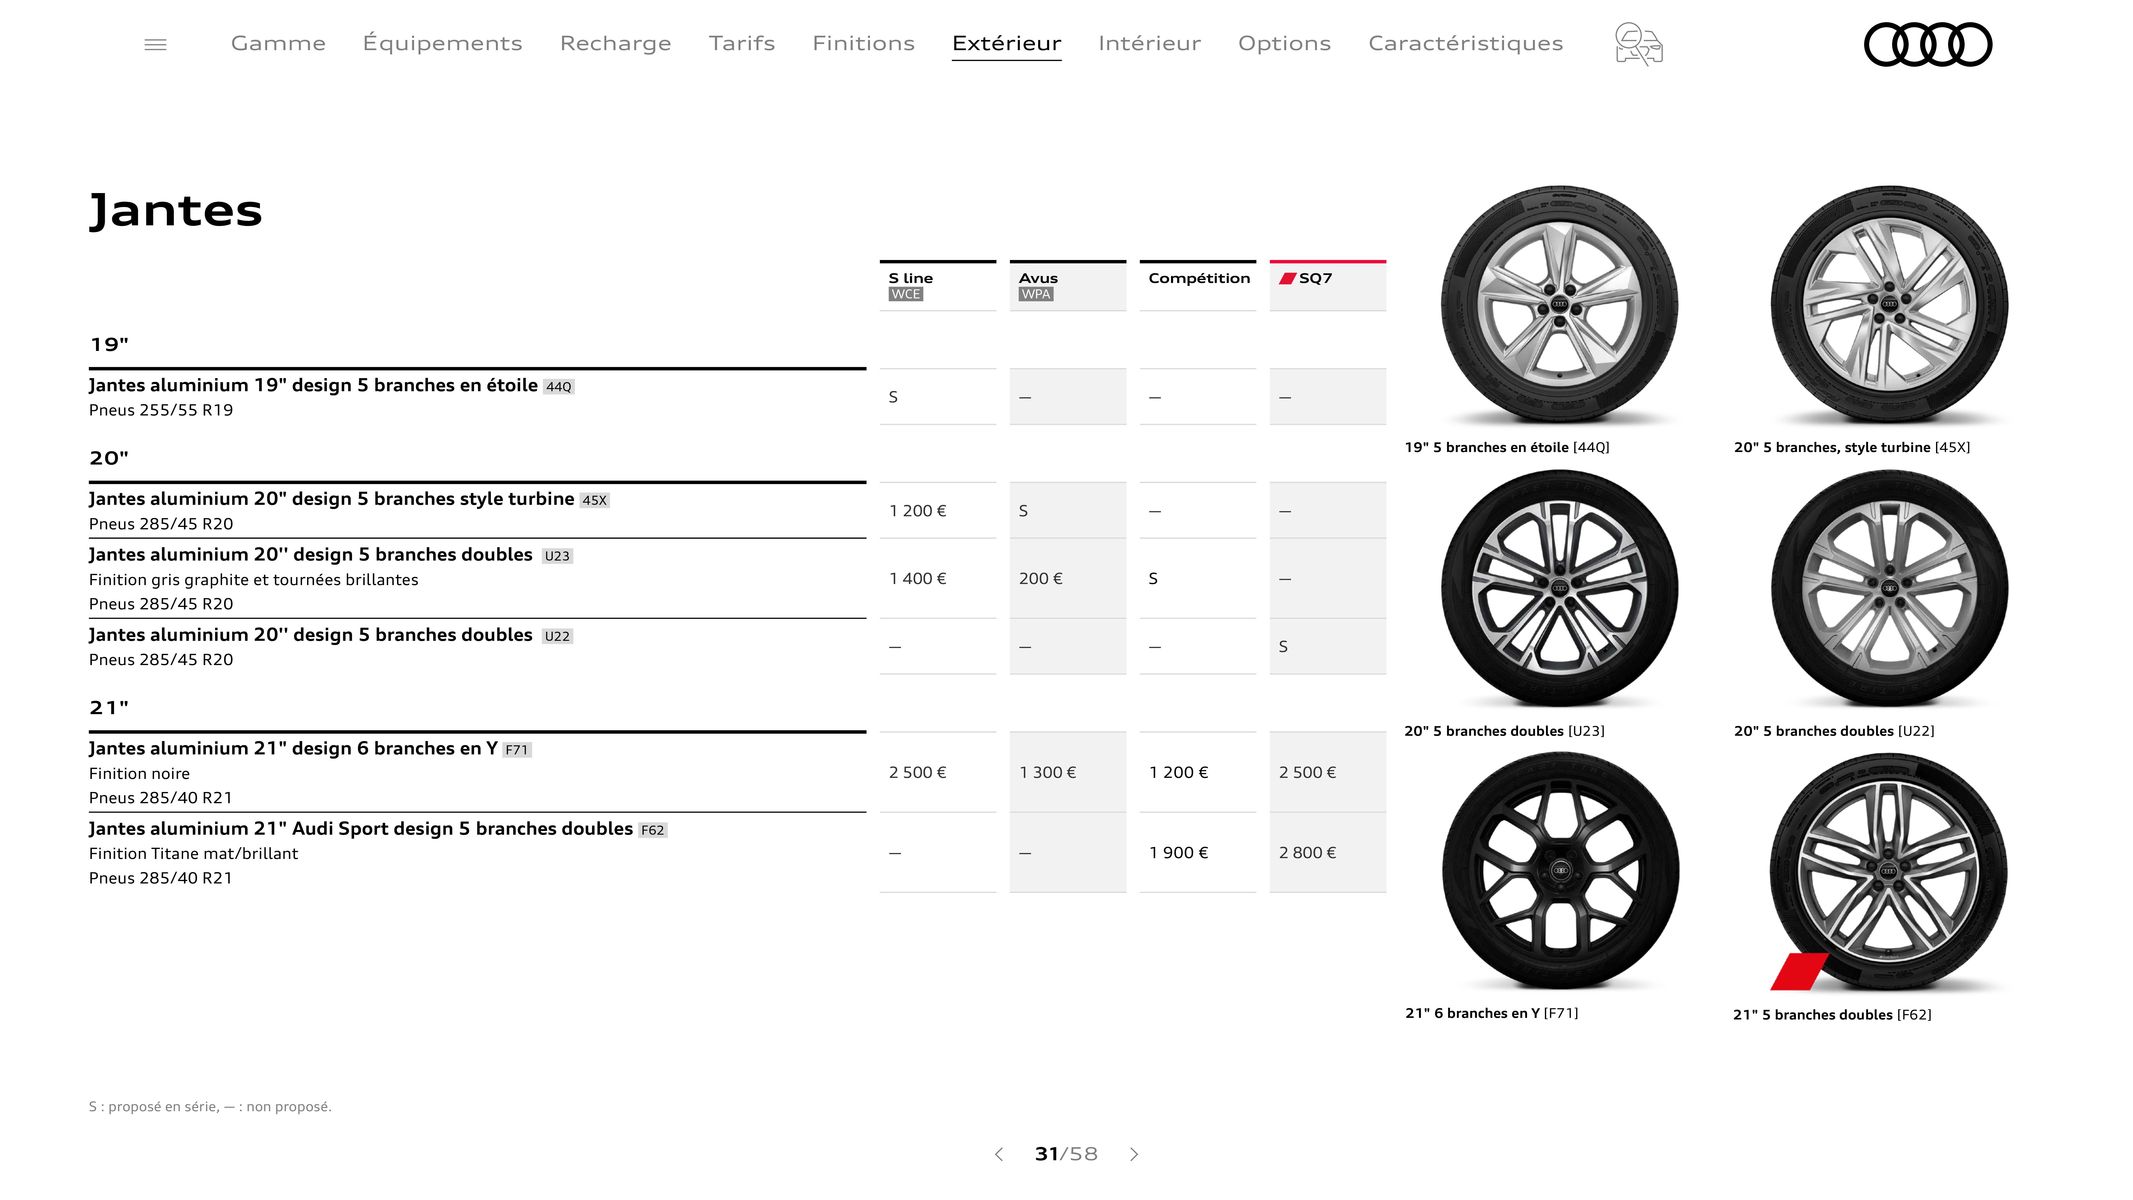The width and height of the screenshot is (2133, 1200).
Task: Click the '19" 5 branches en étoile [44Q]' caption
Action: 1507,447
